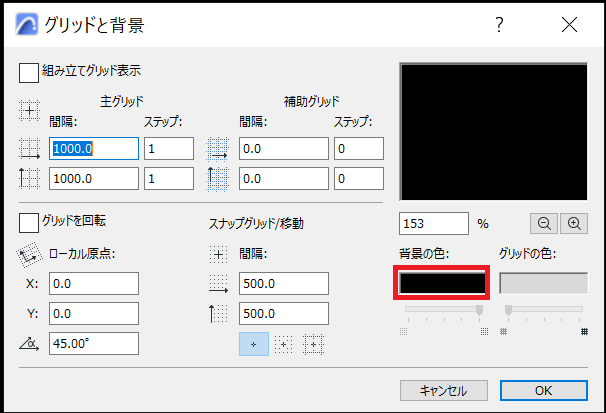Viewport: 606px width, 413px height.
Task: Select snap grid mode (middle dotted icon)
Action: click(x=284, y=344)
